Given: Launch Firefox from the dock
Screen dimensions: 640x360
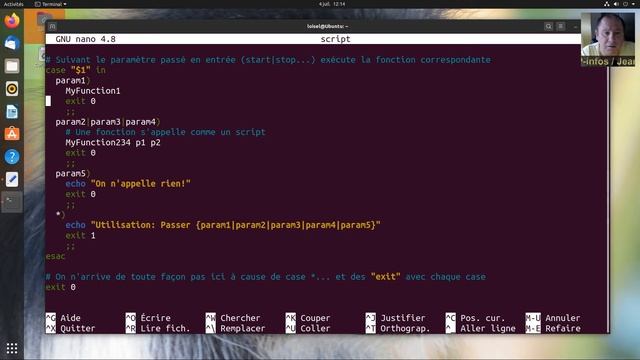Looking at the screenshot, I should point(12,20).
